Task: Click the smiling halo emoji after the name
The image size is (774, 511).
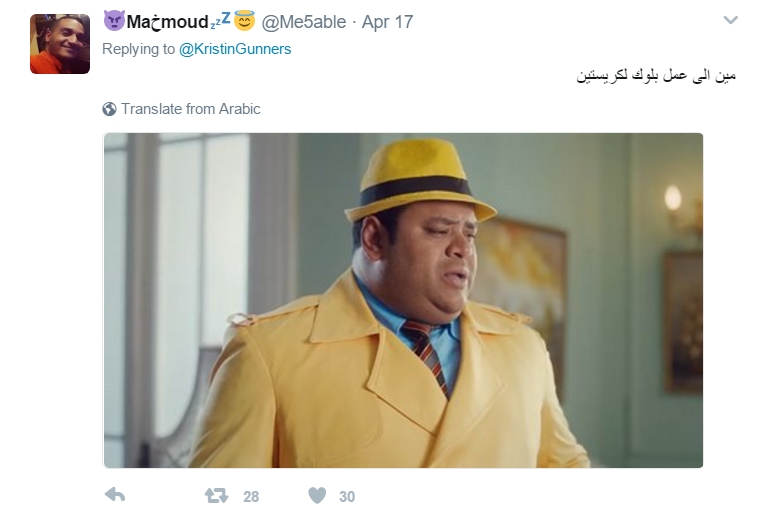Action: click(244, 21)
